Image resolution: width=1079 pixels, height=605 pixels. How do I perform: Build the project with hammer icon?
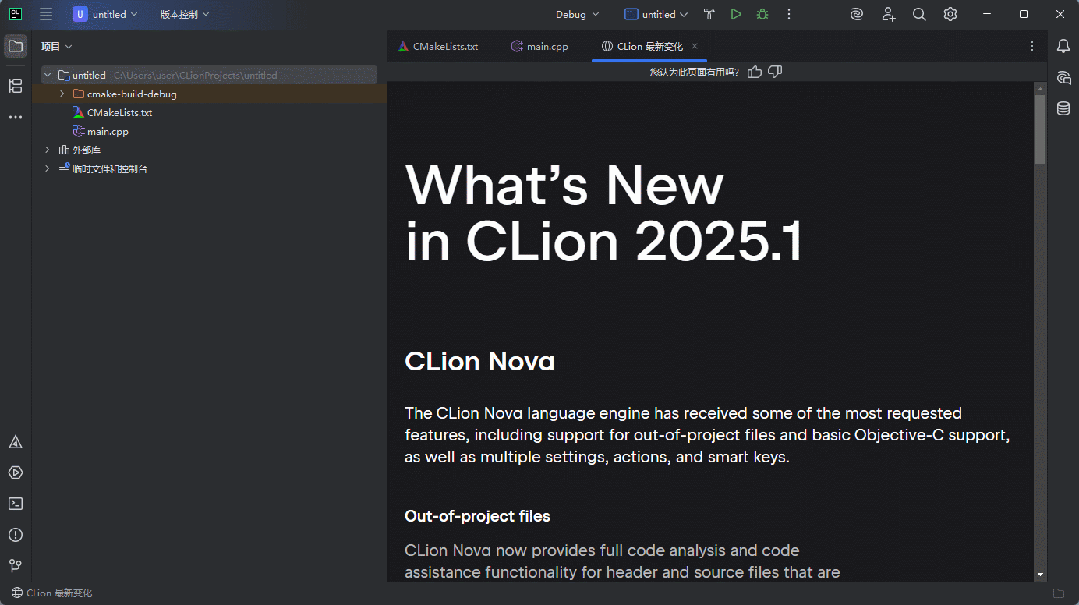pos(709,14)
